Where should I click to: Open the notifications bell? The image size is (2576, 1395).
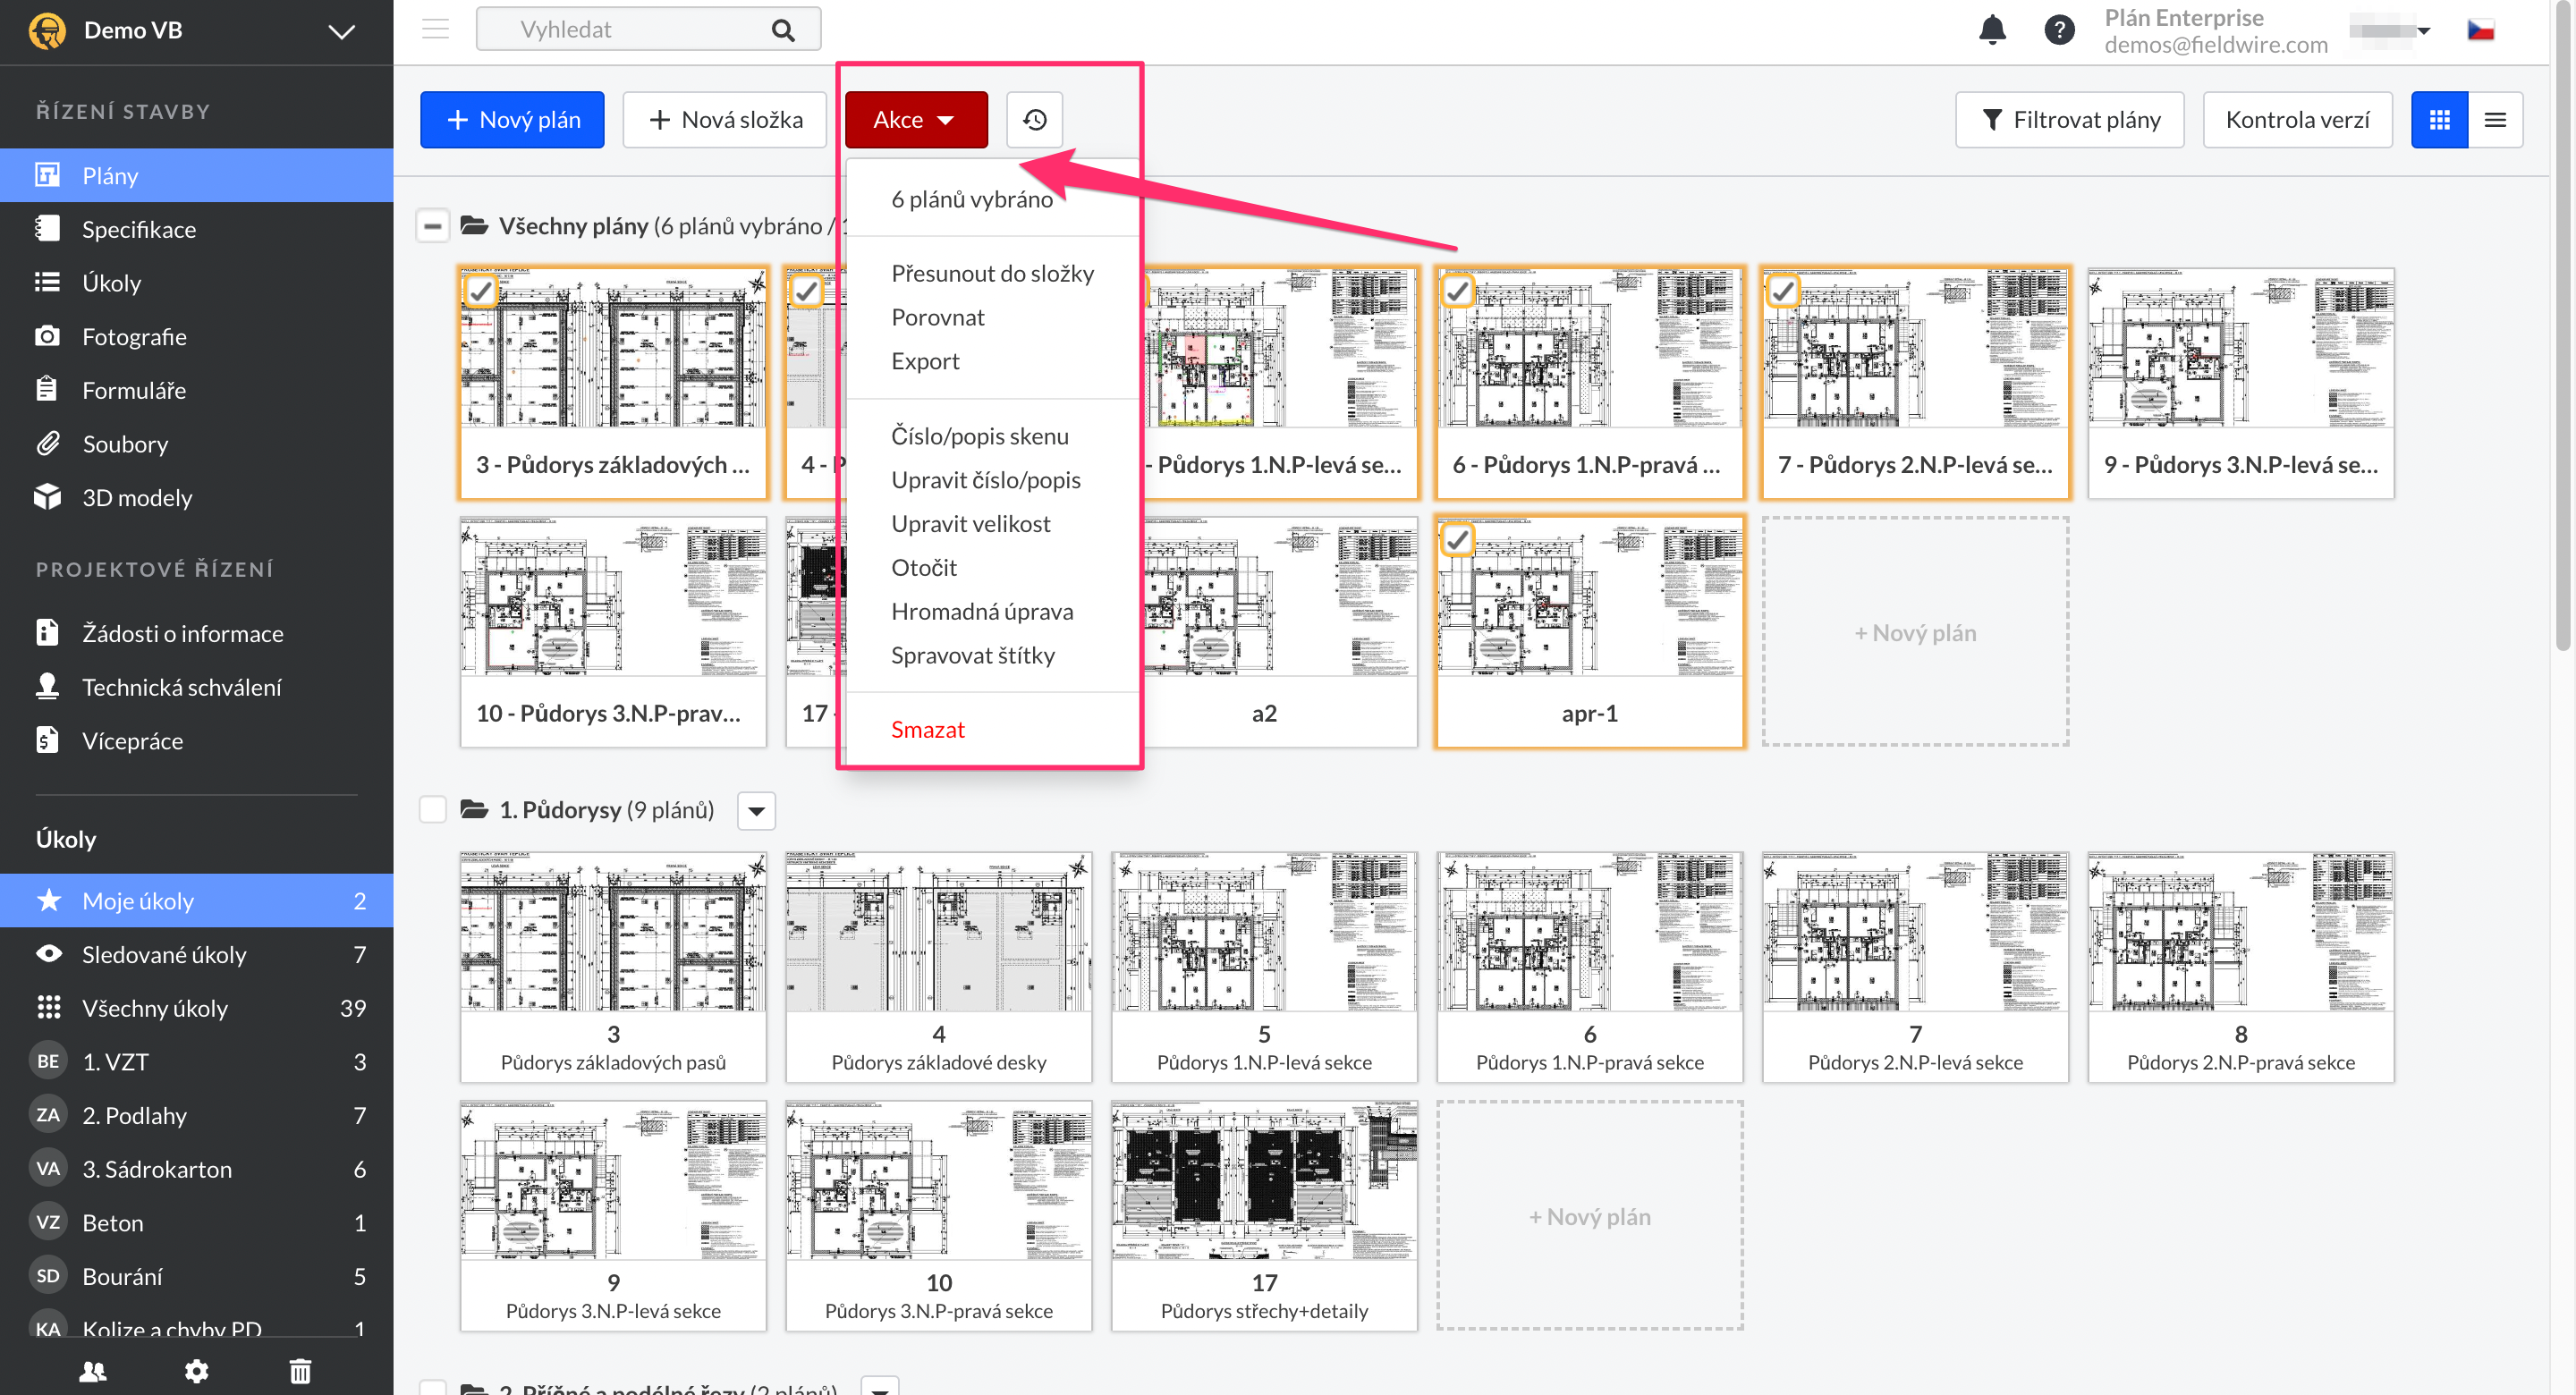click(1991, 30)
